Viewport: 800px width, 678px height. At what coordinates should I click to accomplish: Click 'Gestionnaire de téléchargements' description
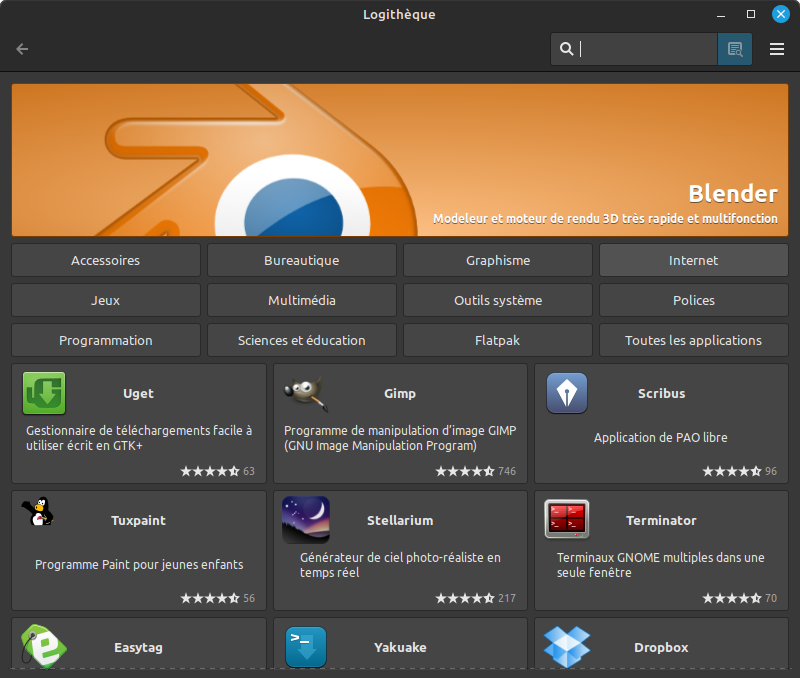[x=139, y=438]
